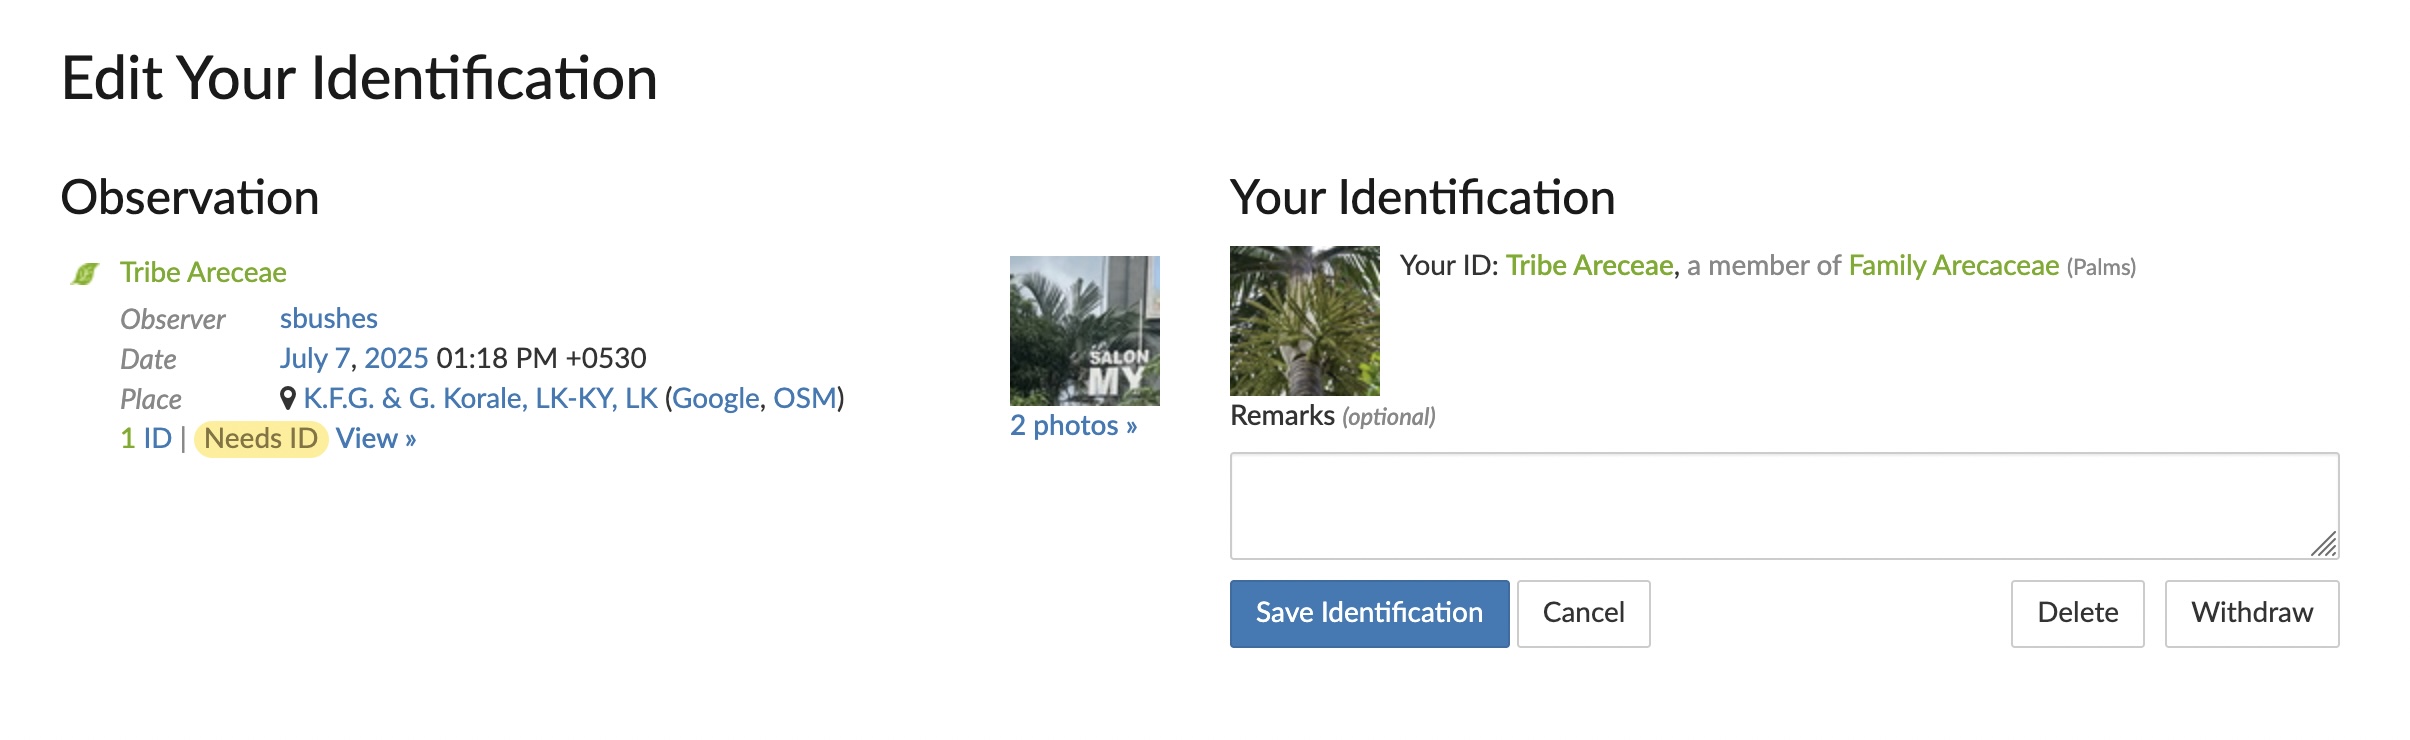Open the 2 photos » link
Screen dimensions: 2410x740
(1073, 425)
